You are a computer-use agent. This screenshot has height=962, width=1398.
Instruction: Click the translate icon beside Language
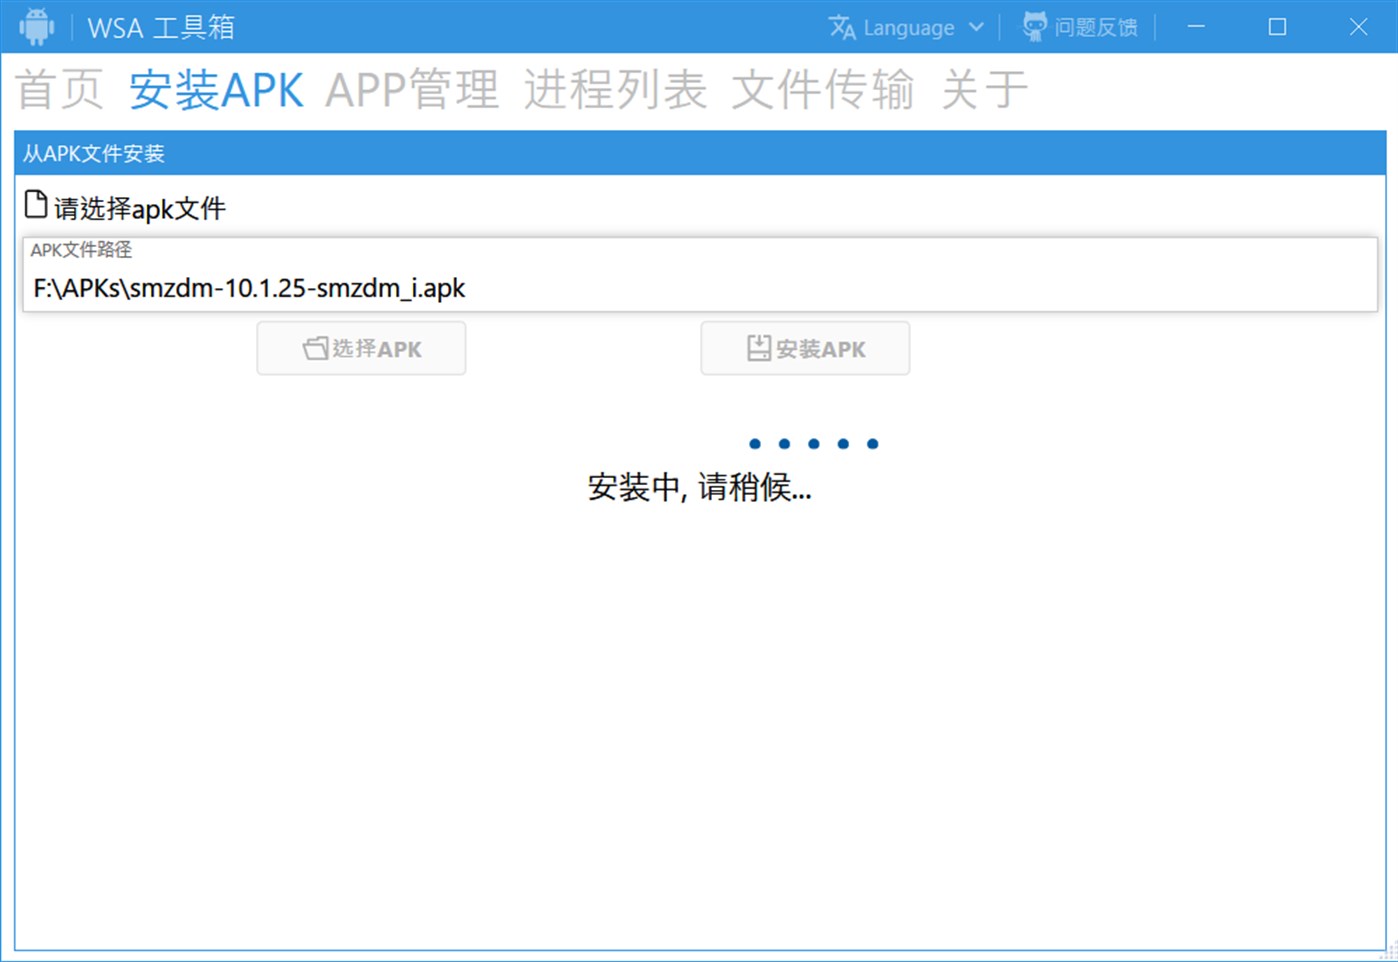click(842, 27)
